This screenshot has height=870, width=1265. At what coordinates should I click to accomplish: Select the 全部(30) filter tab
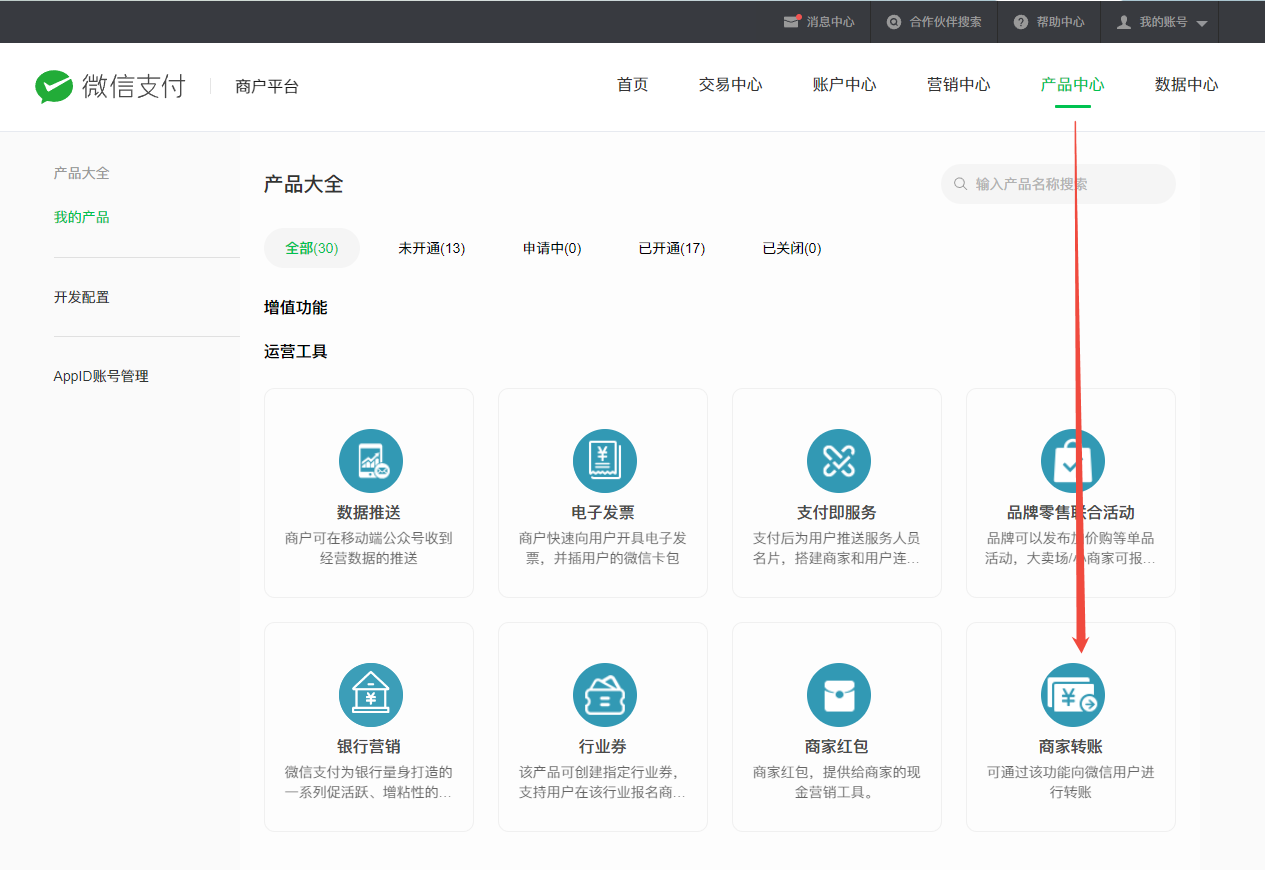pos(312,248)
